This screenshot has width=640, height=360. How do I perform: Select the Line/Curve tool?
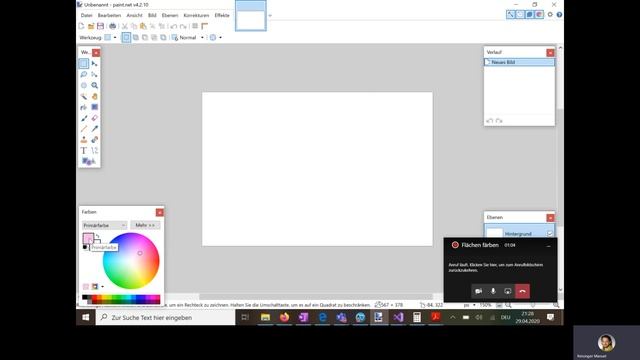95,151
